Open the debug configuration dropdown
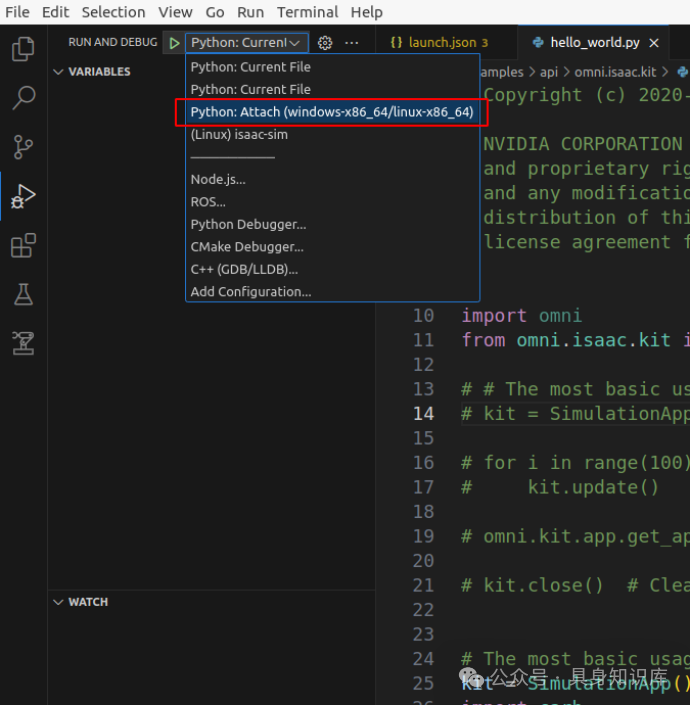Screen dimensions: 690x705 click(246, 43)
